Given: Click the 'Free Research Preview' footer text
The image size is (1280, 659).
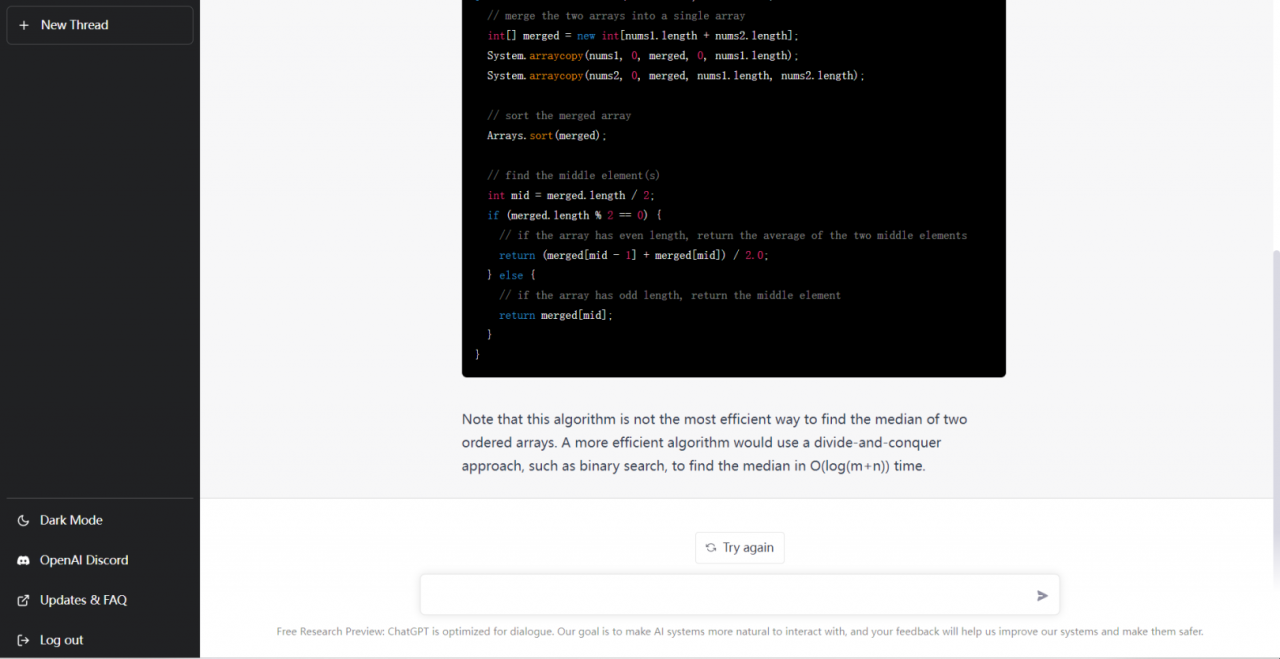Looking at the screenshot, I should (740, 631).
